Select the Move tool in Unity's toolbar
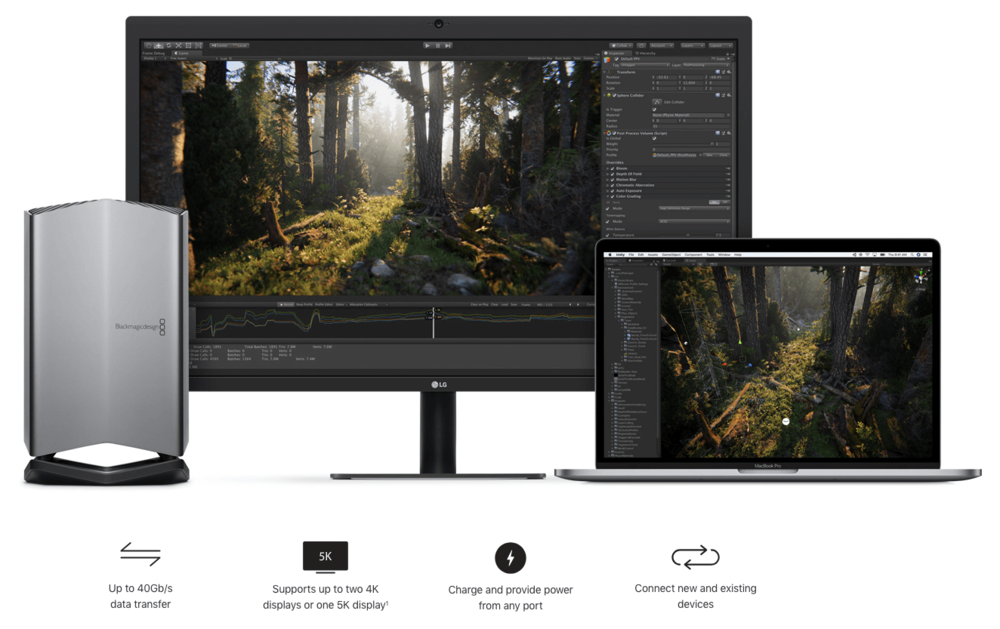 (159, 45)
